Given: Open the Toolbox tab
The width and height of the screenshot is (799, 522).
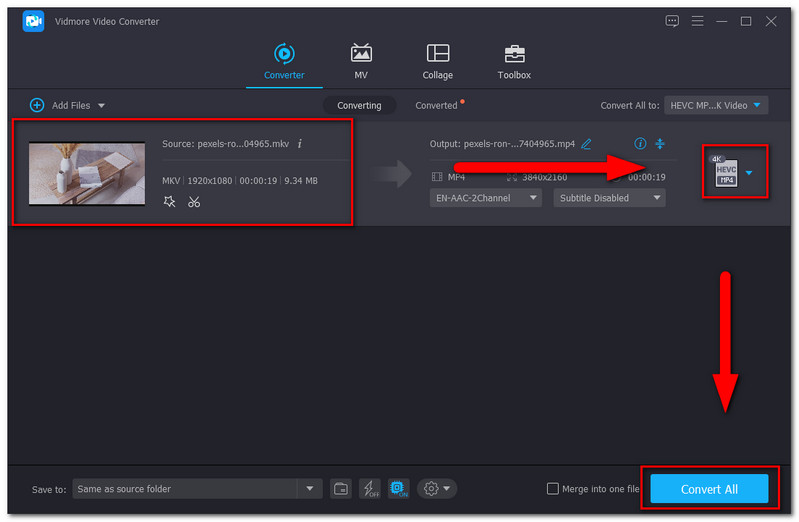Looking at the screenshot, I should click(x=514, y=62).
